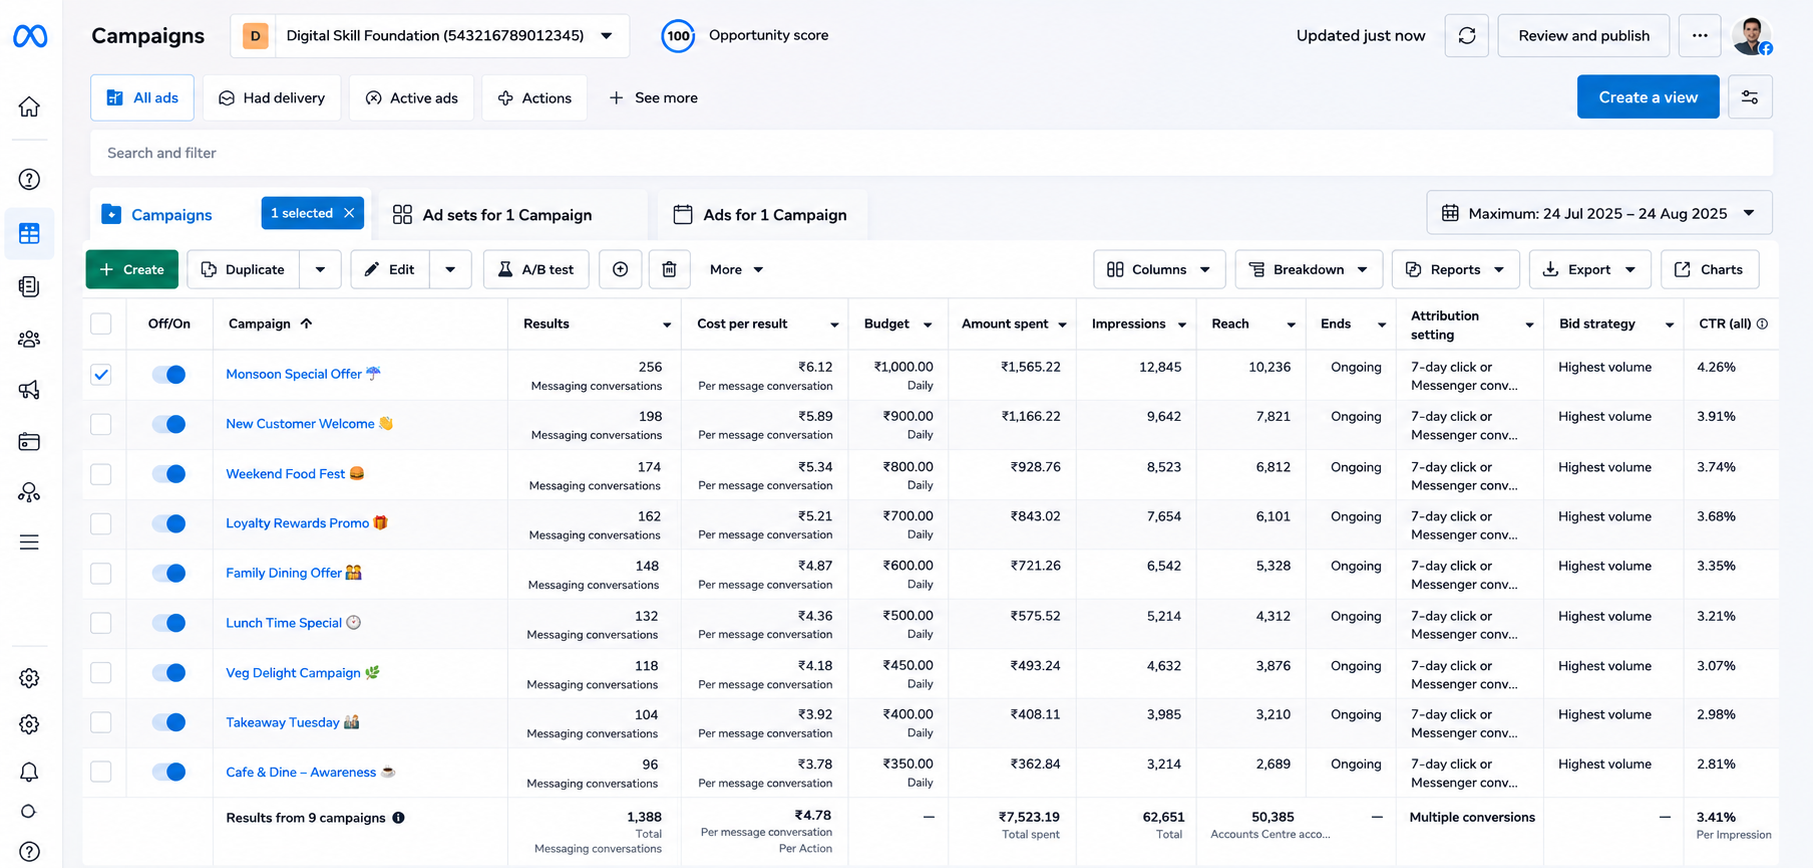Click the Create a view button
The height and width of the screenshot is (868, 1813).
click(1648, 97)
